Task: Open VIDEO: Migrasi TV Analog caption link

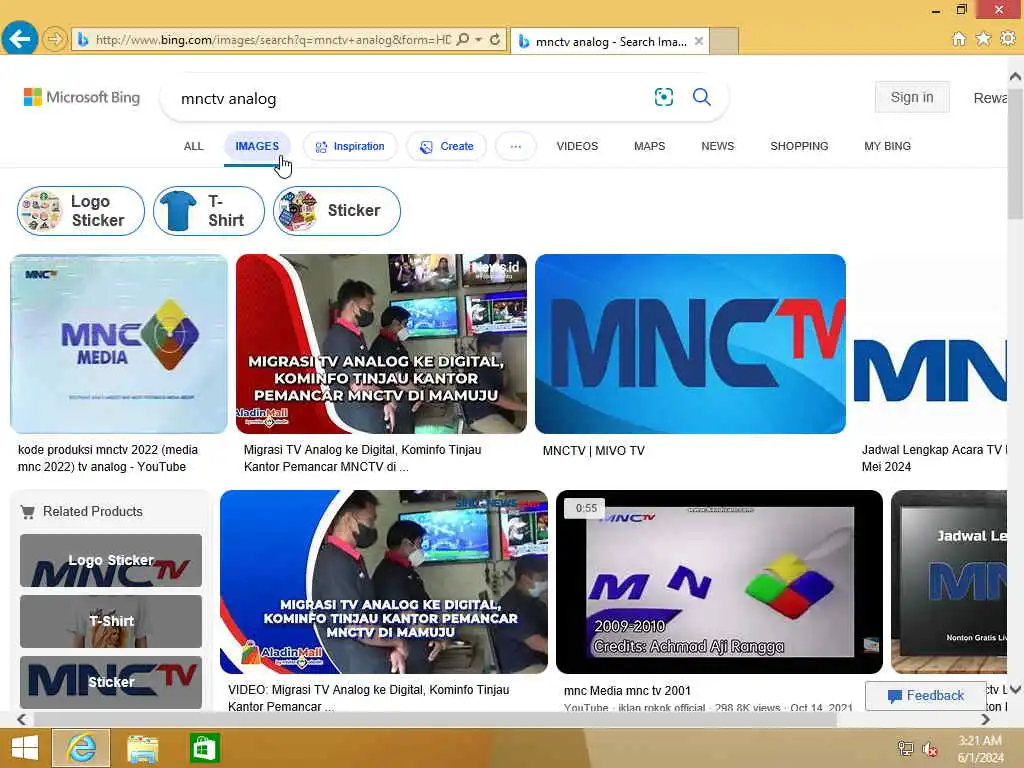Action: tap(368, 697)
